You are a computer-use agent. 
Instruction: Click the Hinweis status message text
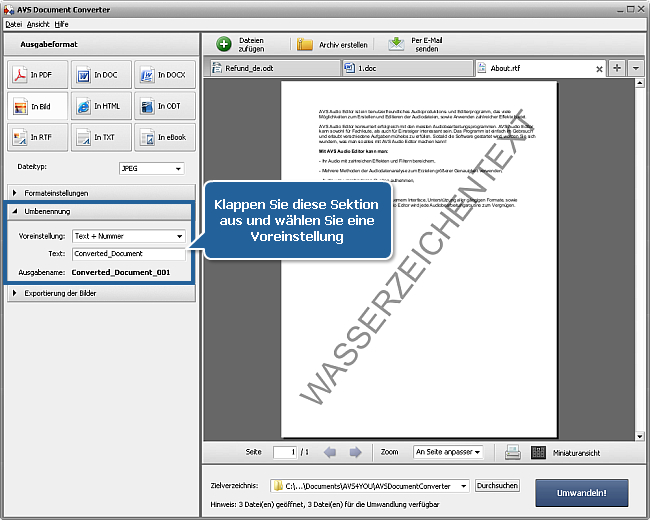(325, 504)
